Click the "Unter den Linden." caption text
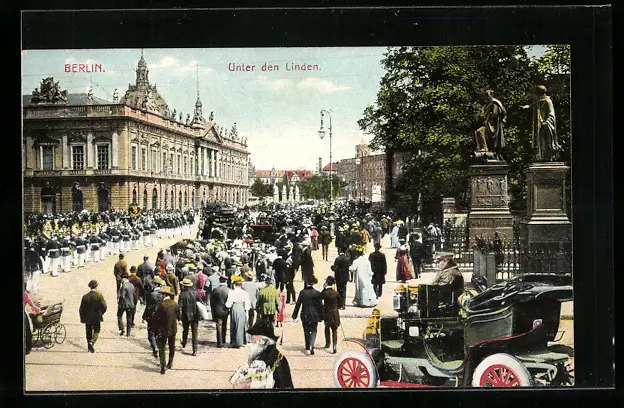The height and width of the screenshot is (408, 624). click(260, 67)
